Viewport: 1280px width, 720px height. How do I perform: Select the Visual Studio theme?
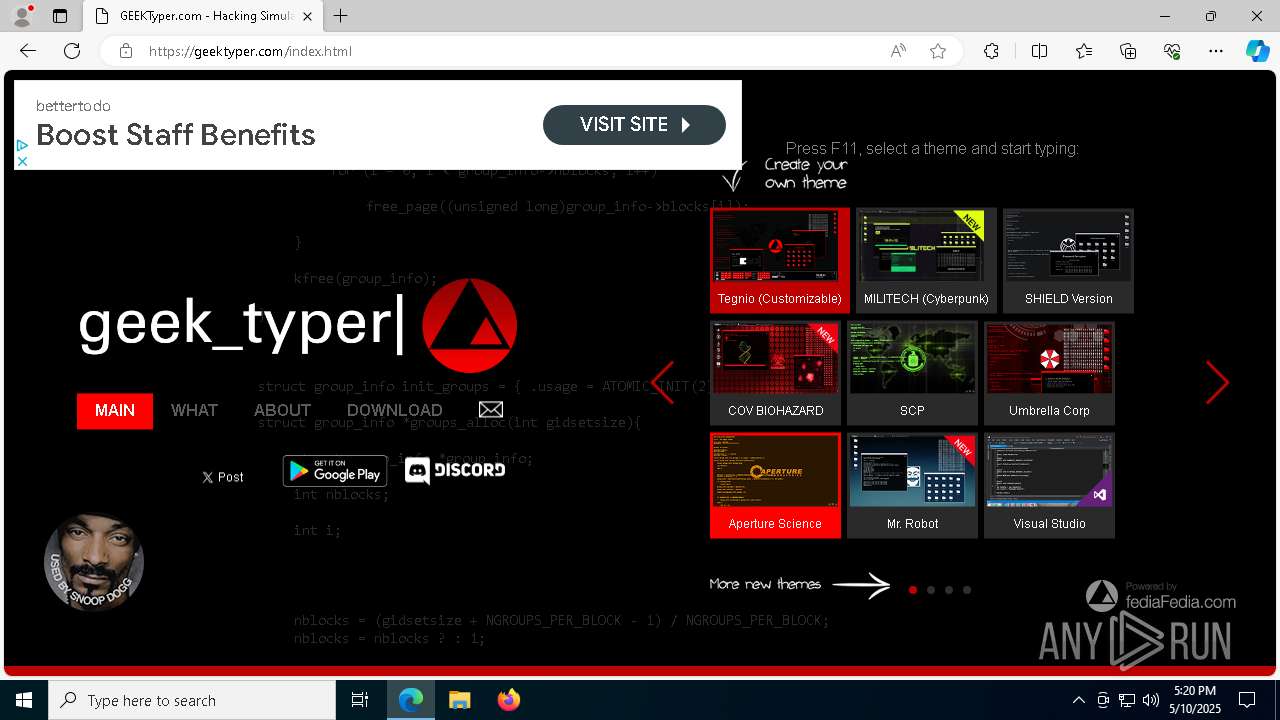(1049, 485)
